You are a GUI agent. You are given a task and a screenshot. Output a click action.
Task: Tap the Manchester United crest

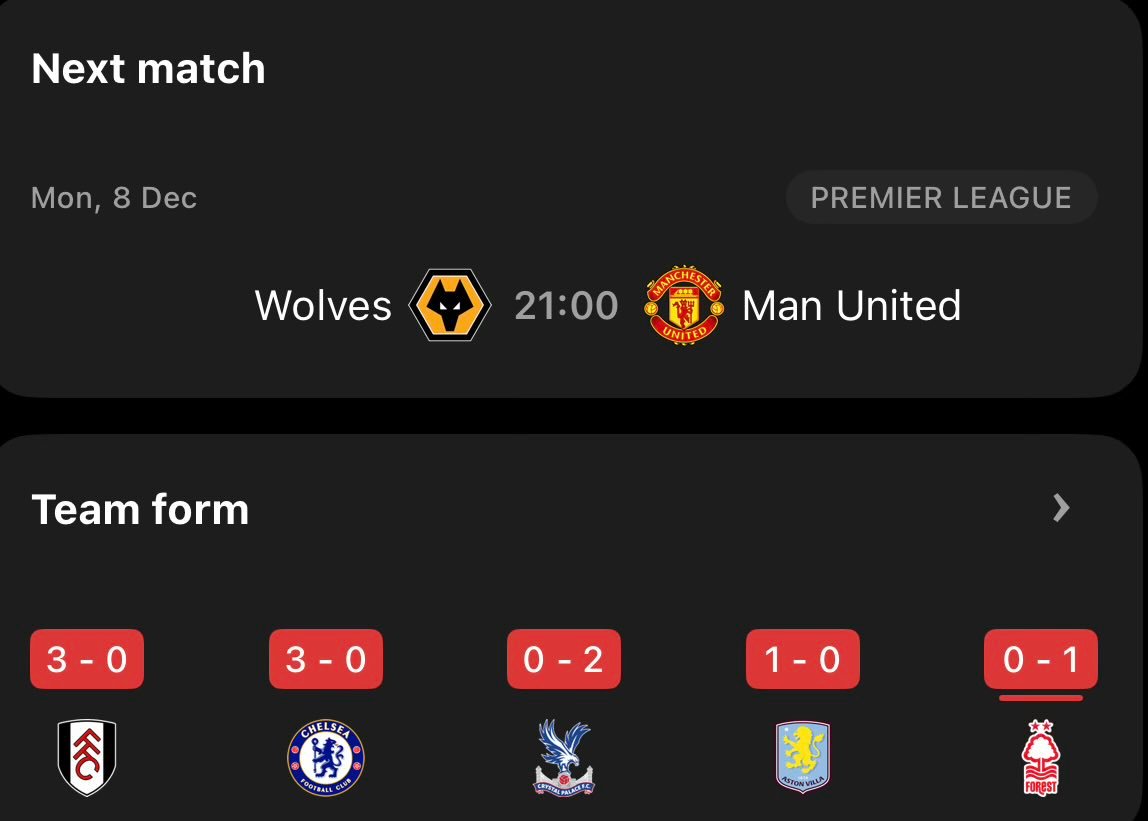pyautogui.click(x=683, y=305)
